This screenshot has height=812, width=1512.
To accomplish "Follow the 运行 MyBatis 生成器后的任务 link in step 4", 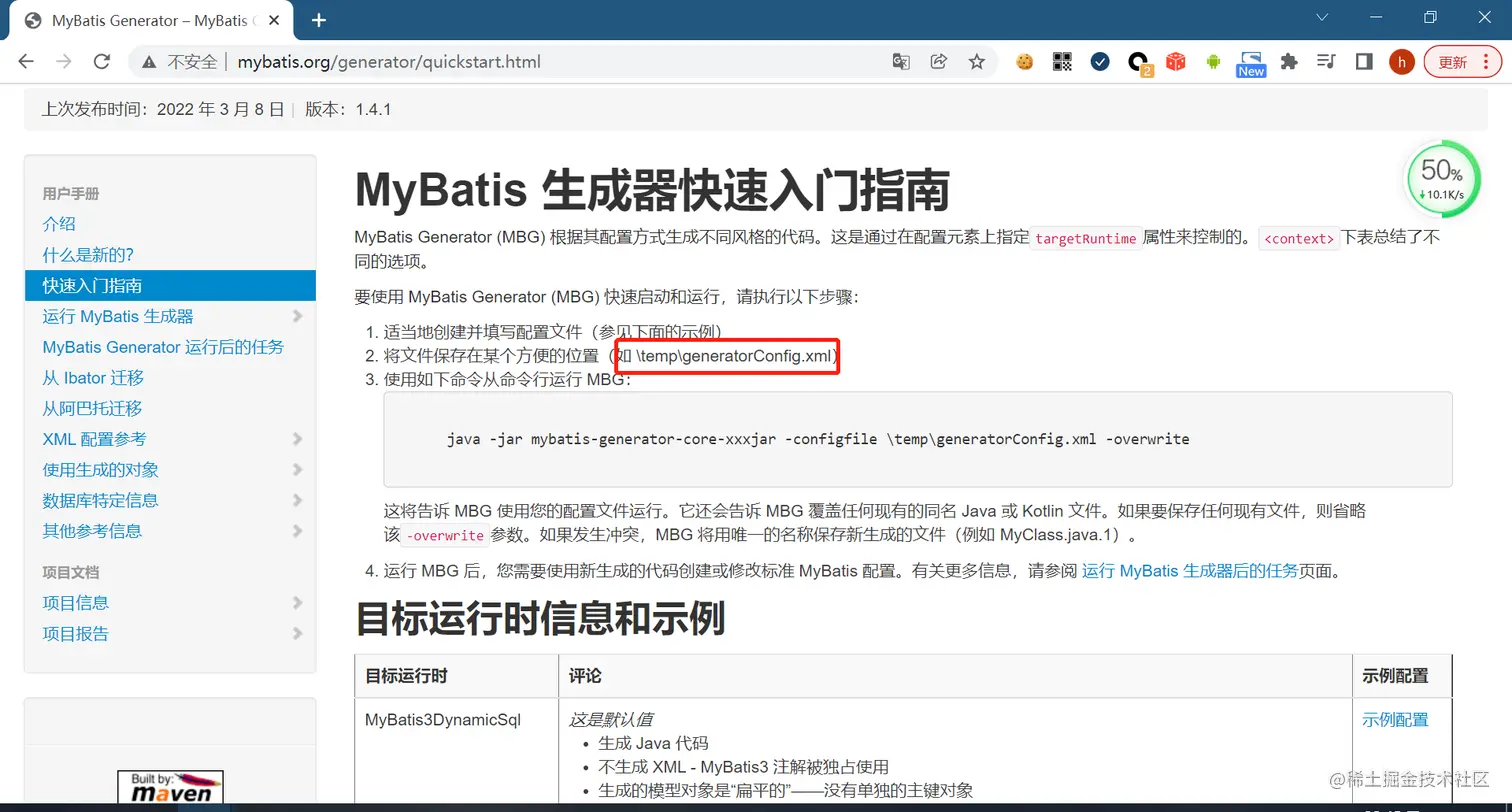I will [x=1190, y=571].
